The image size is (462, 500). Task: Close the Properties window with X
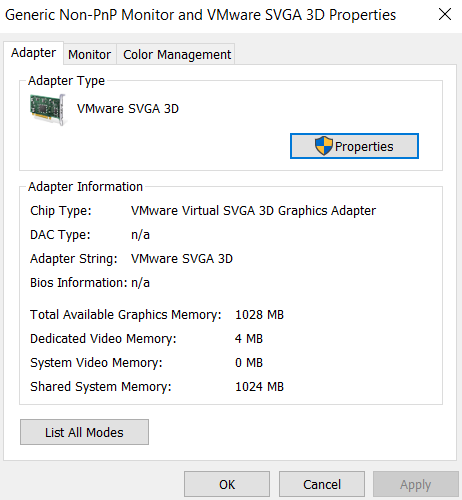(x=445, y=15)
